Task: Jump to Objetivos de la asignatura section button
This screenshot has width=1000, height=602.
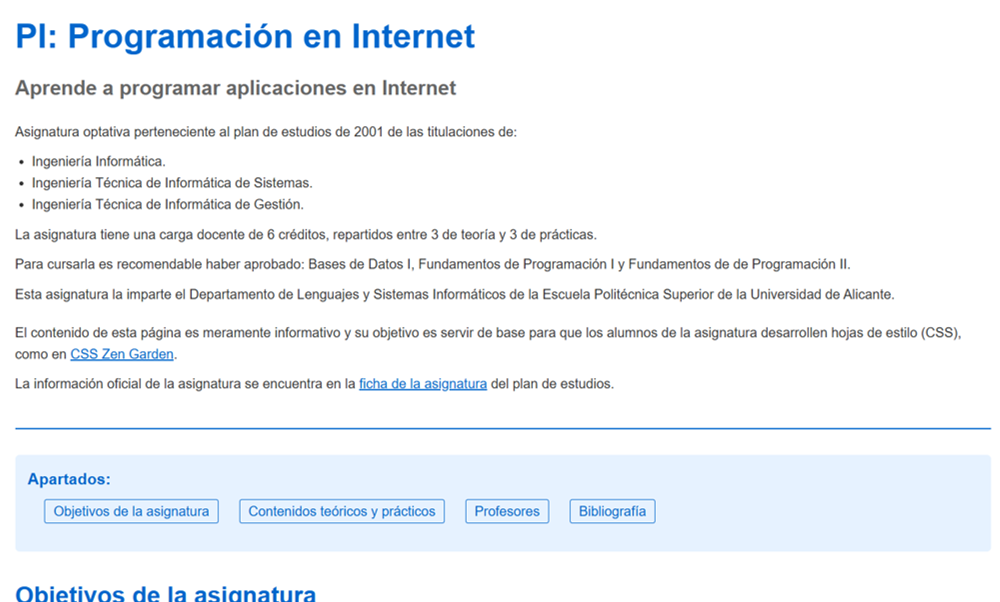Action: 131,511
